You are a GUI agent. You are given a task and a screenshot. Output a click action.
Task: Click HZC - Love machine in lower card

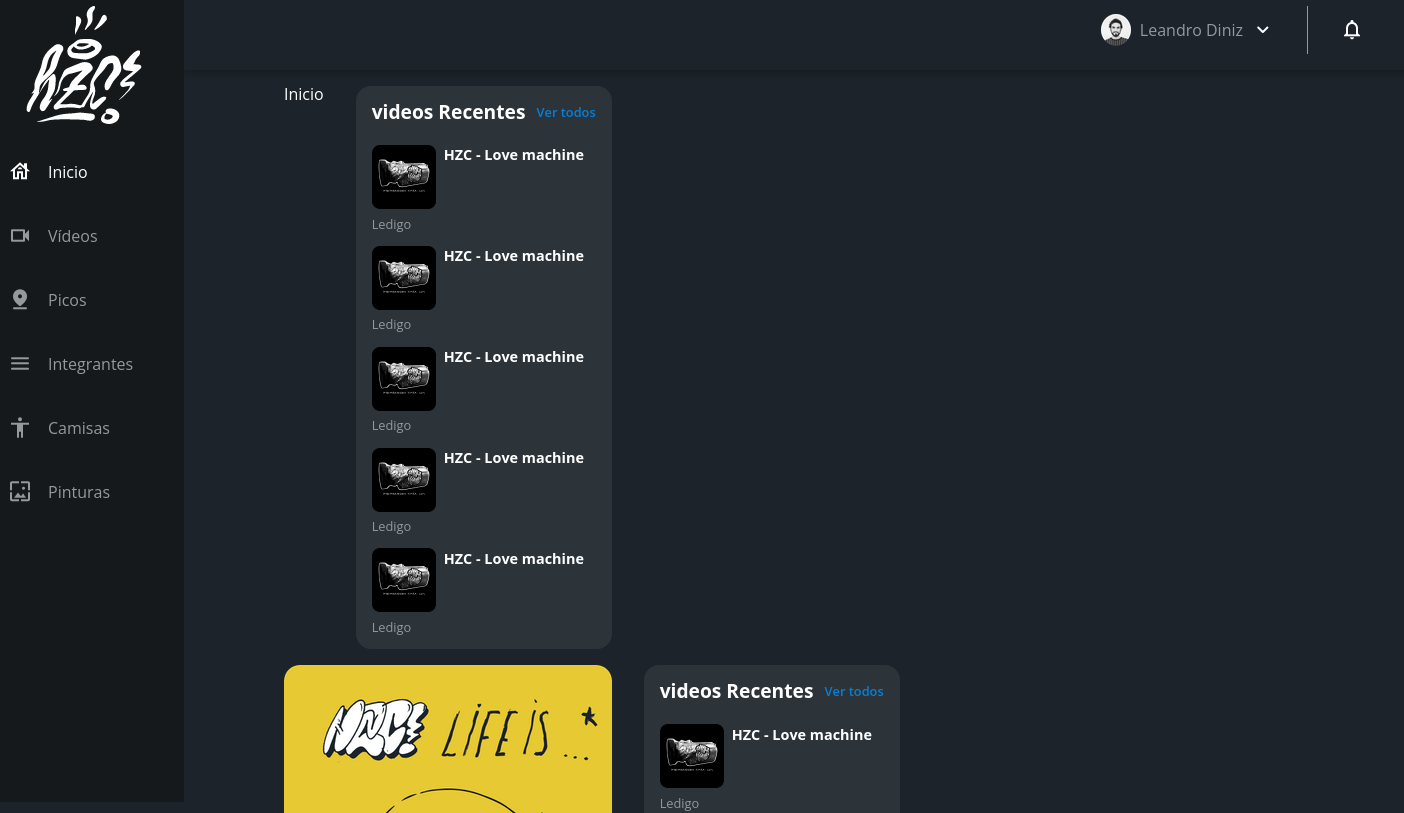pos(802,735)
